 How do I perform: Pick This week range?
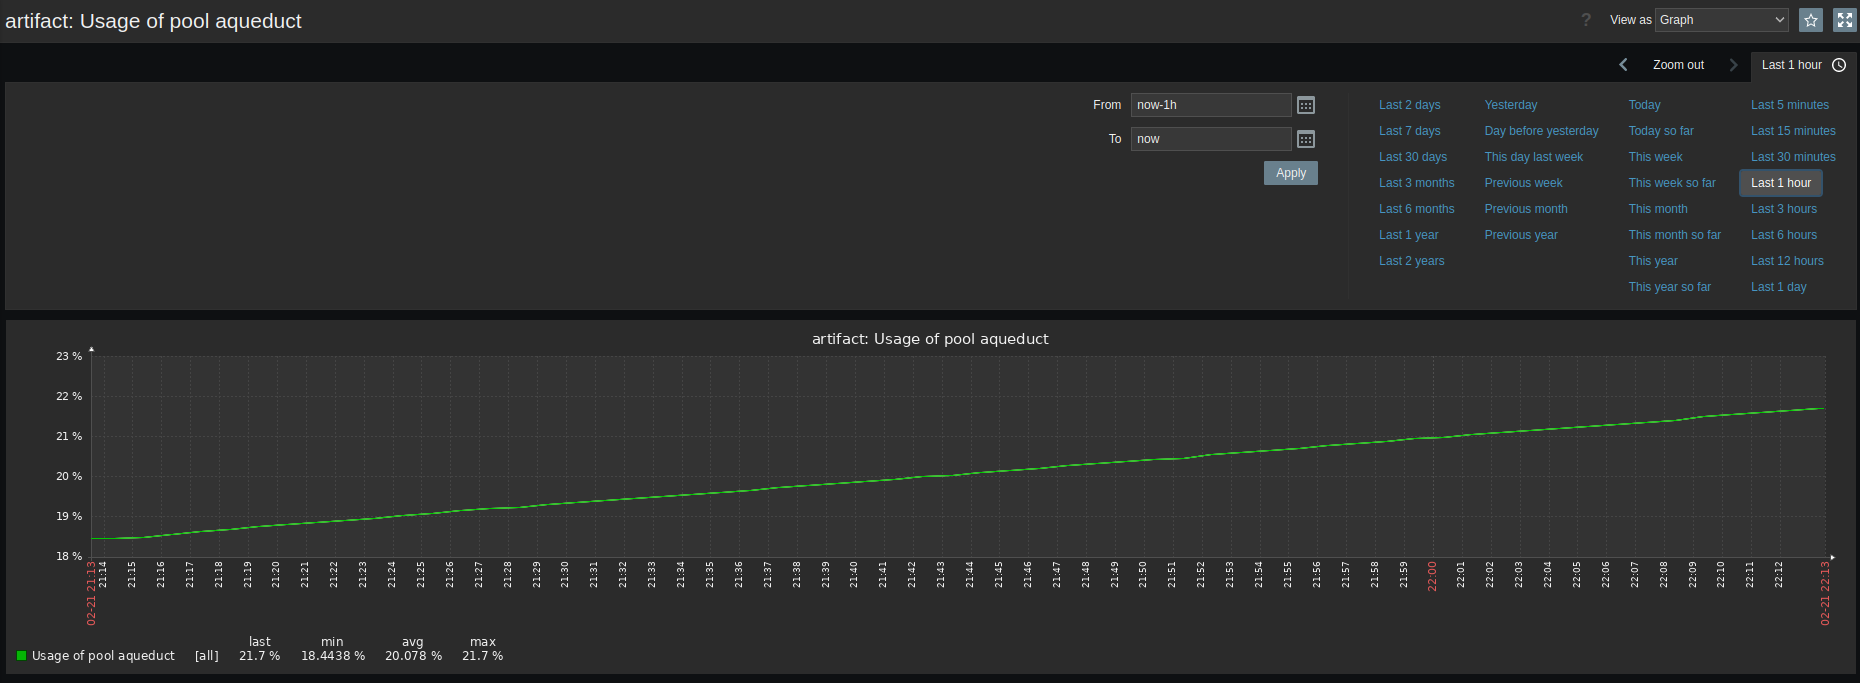pos(1655,157)
